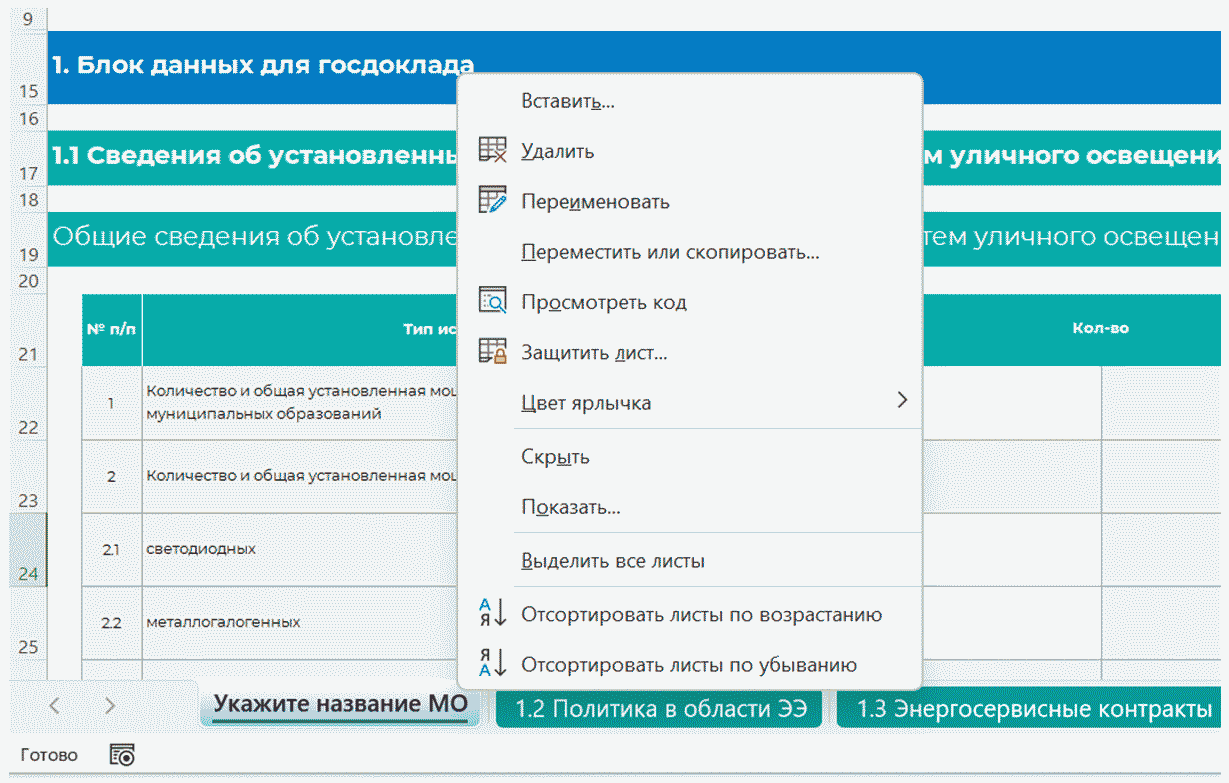The width and height of the screenshot is (1229, 783).
Task: Select row 24 header
Action: click(x=28, y=550)
